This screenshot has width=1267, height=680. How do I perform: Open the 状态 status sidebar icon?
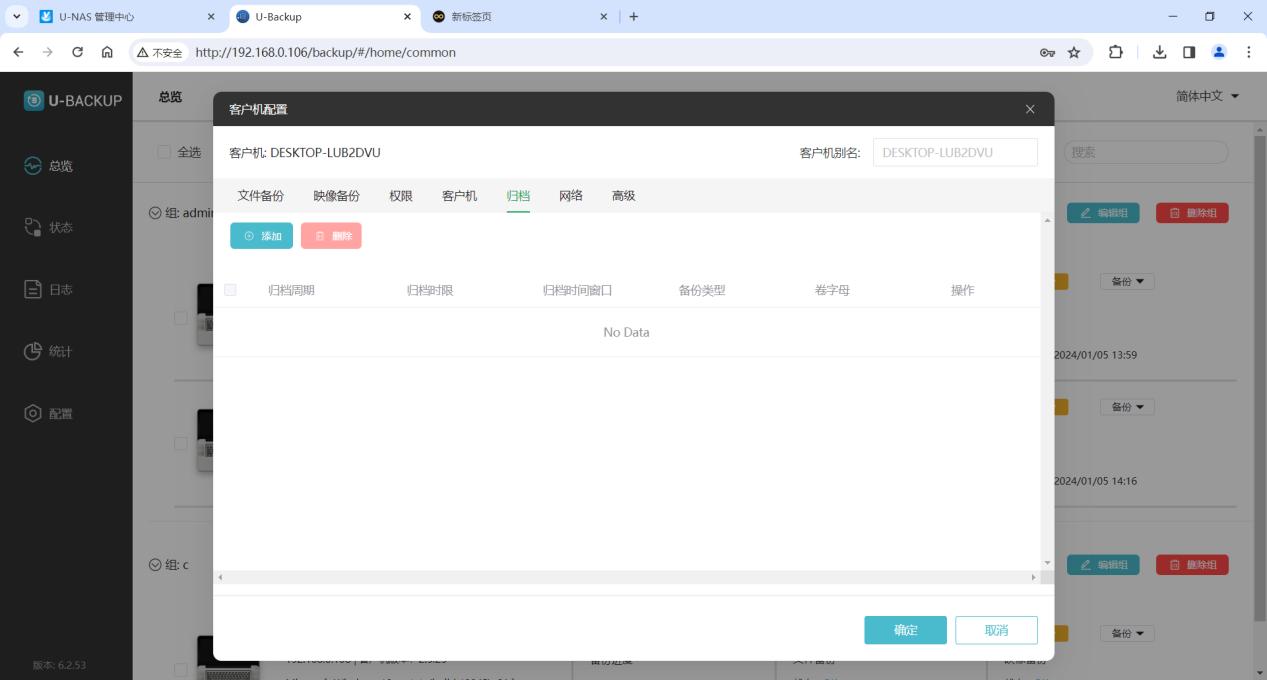33,227
